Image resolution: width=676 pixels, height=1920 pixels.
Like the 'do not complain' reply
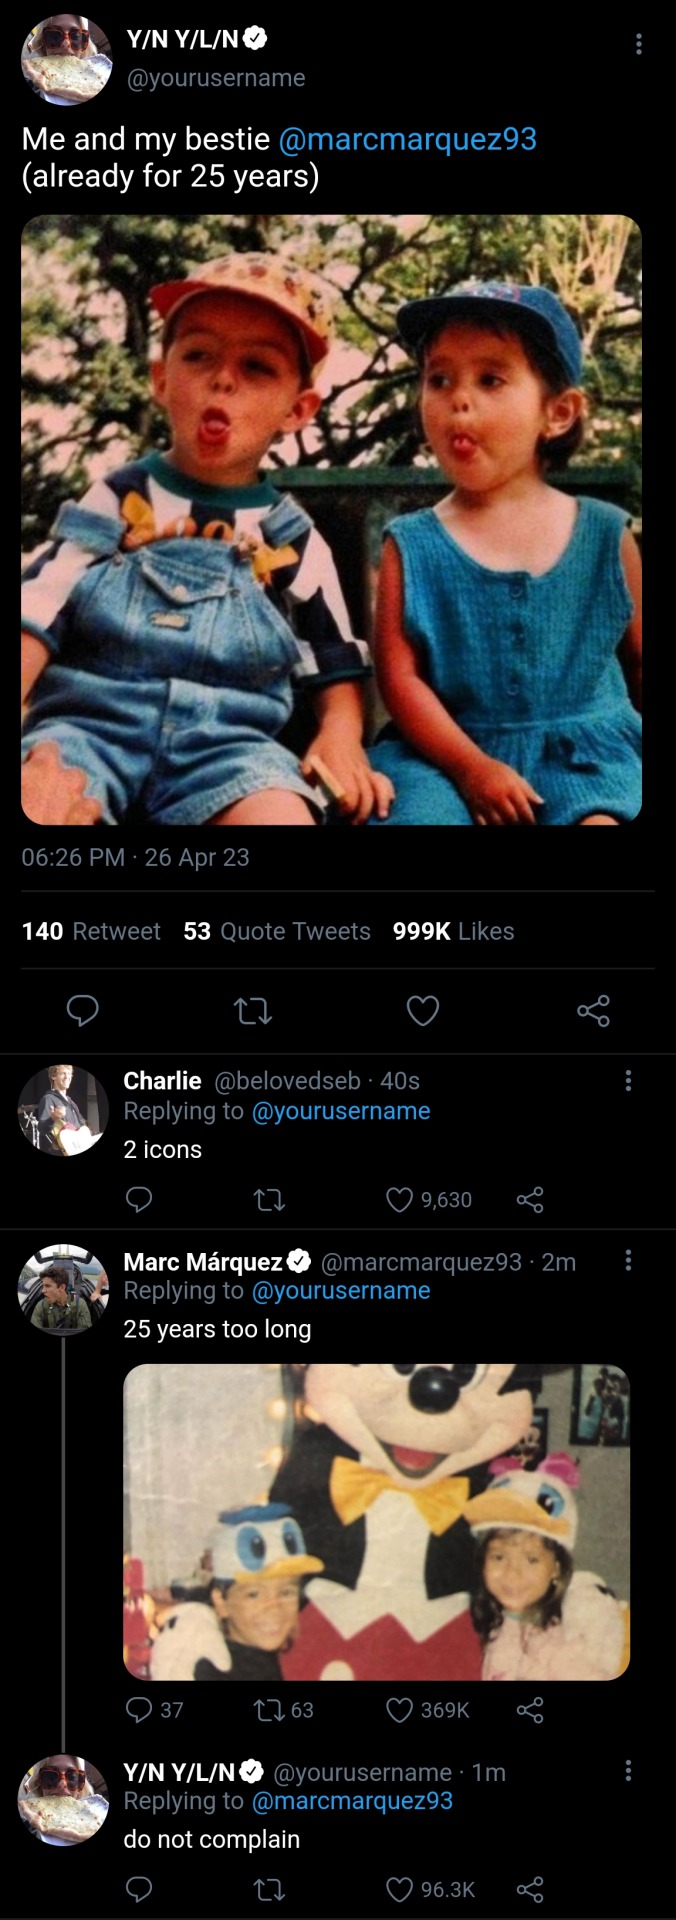400,1889
